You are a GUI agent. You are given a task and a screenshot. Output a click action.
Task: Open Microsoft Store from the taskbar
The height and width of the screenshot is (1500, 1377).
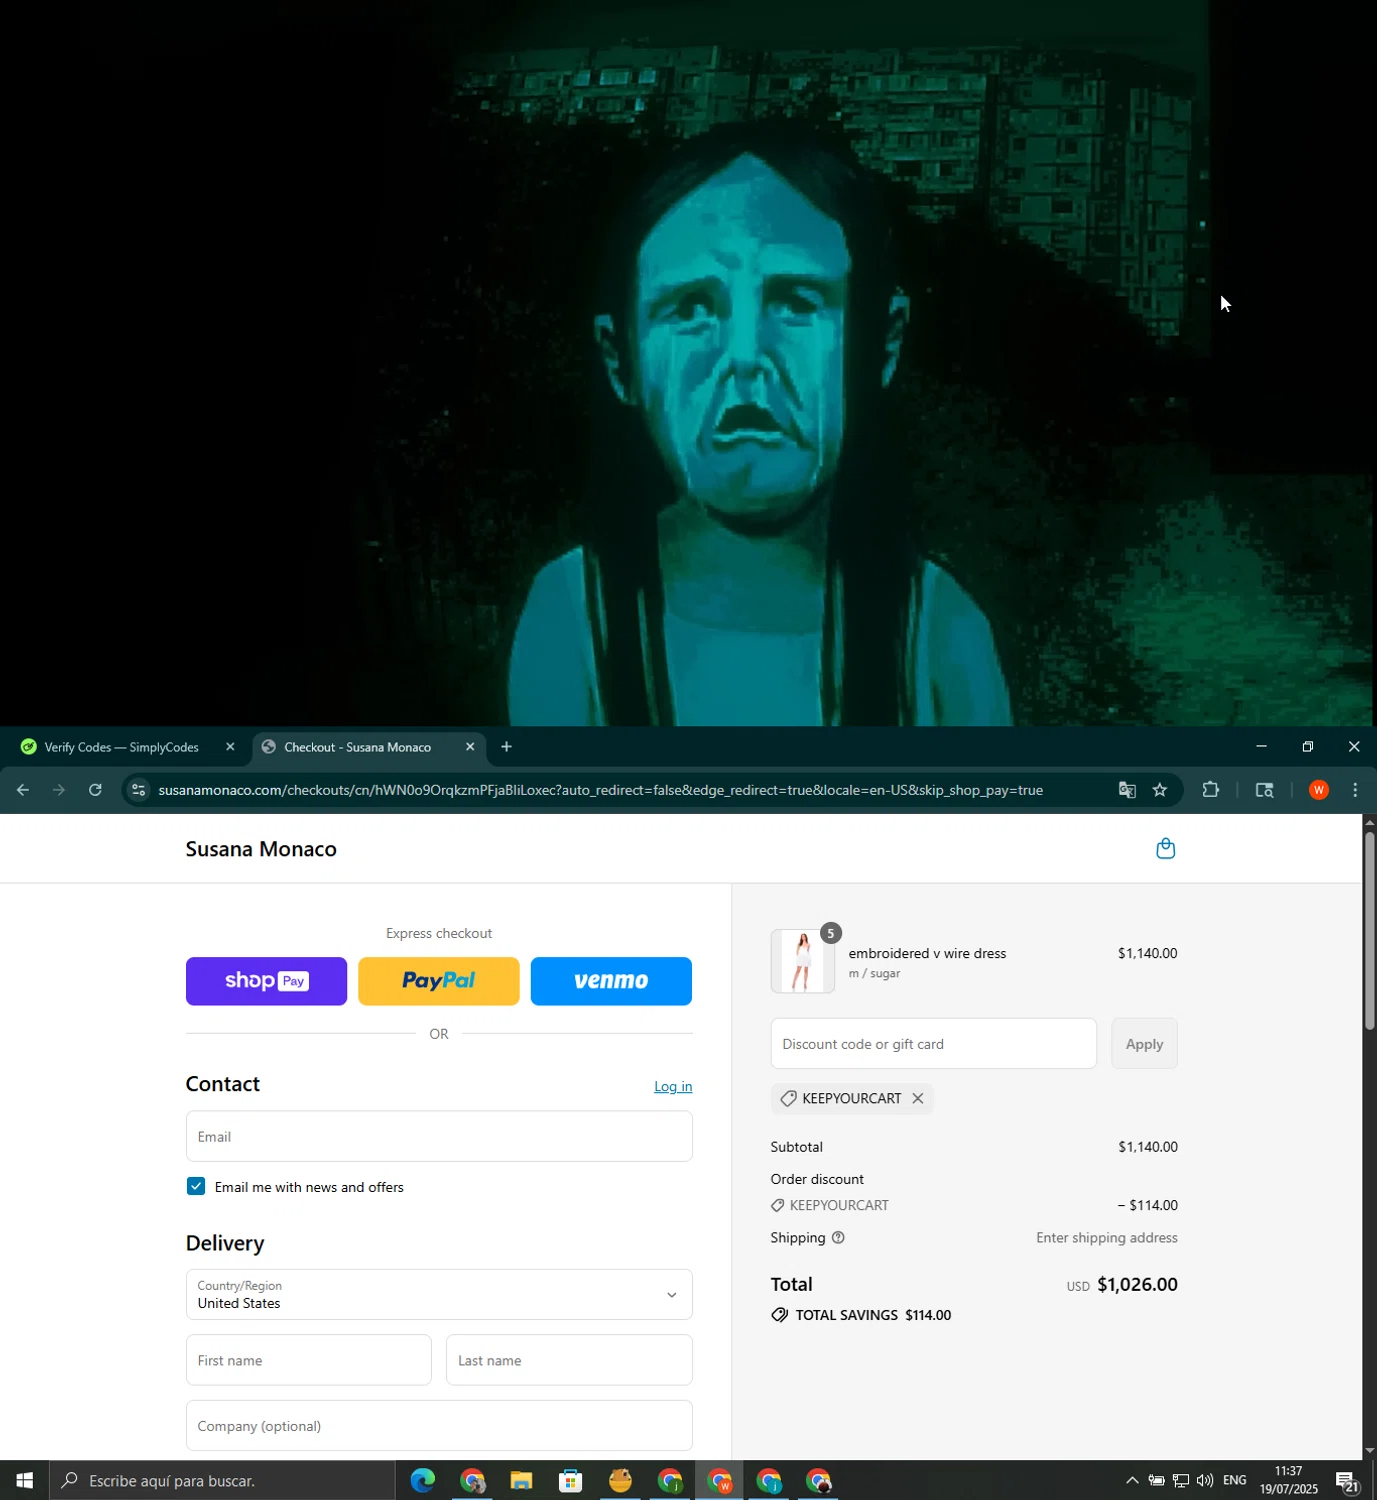tap(571, 1480)
